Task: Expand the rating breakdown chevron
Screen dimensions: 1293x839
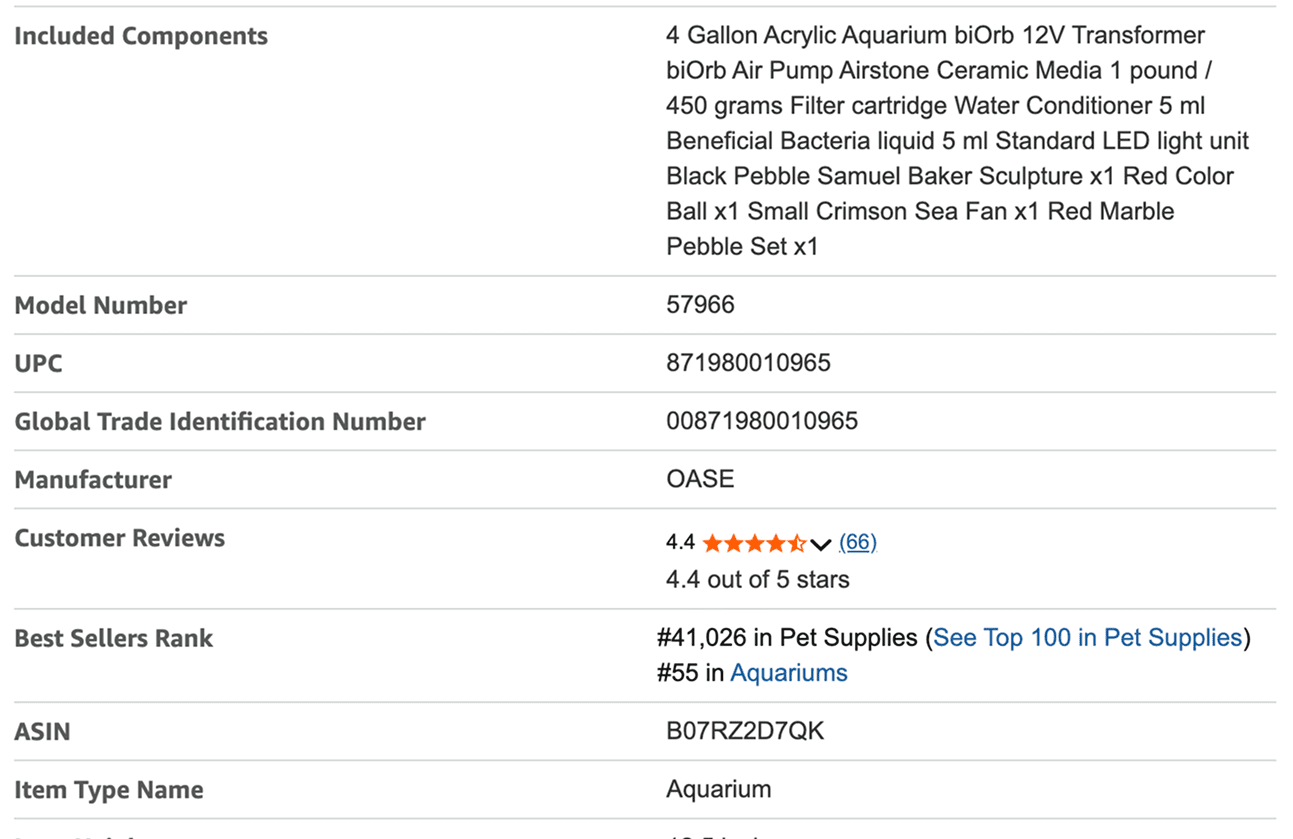Action: [x=821, y=544]
